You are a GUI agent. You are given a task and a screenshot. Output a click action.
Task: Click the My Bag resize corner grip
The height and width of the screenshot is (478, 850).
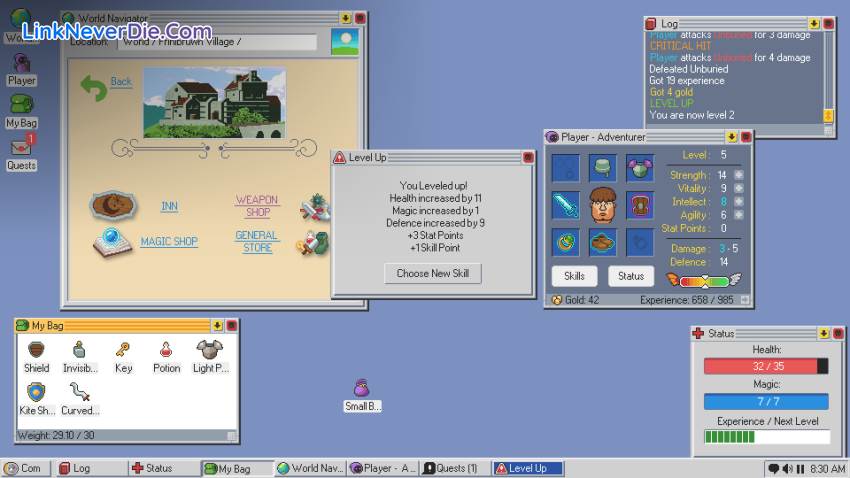point(231,436)
